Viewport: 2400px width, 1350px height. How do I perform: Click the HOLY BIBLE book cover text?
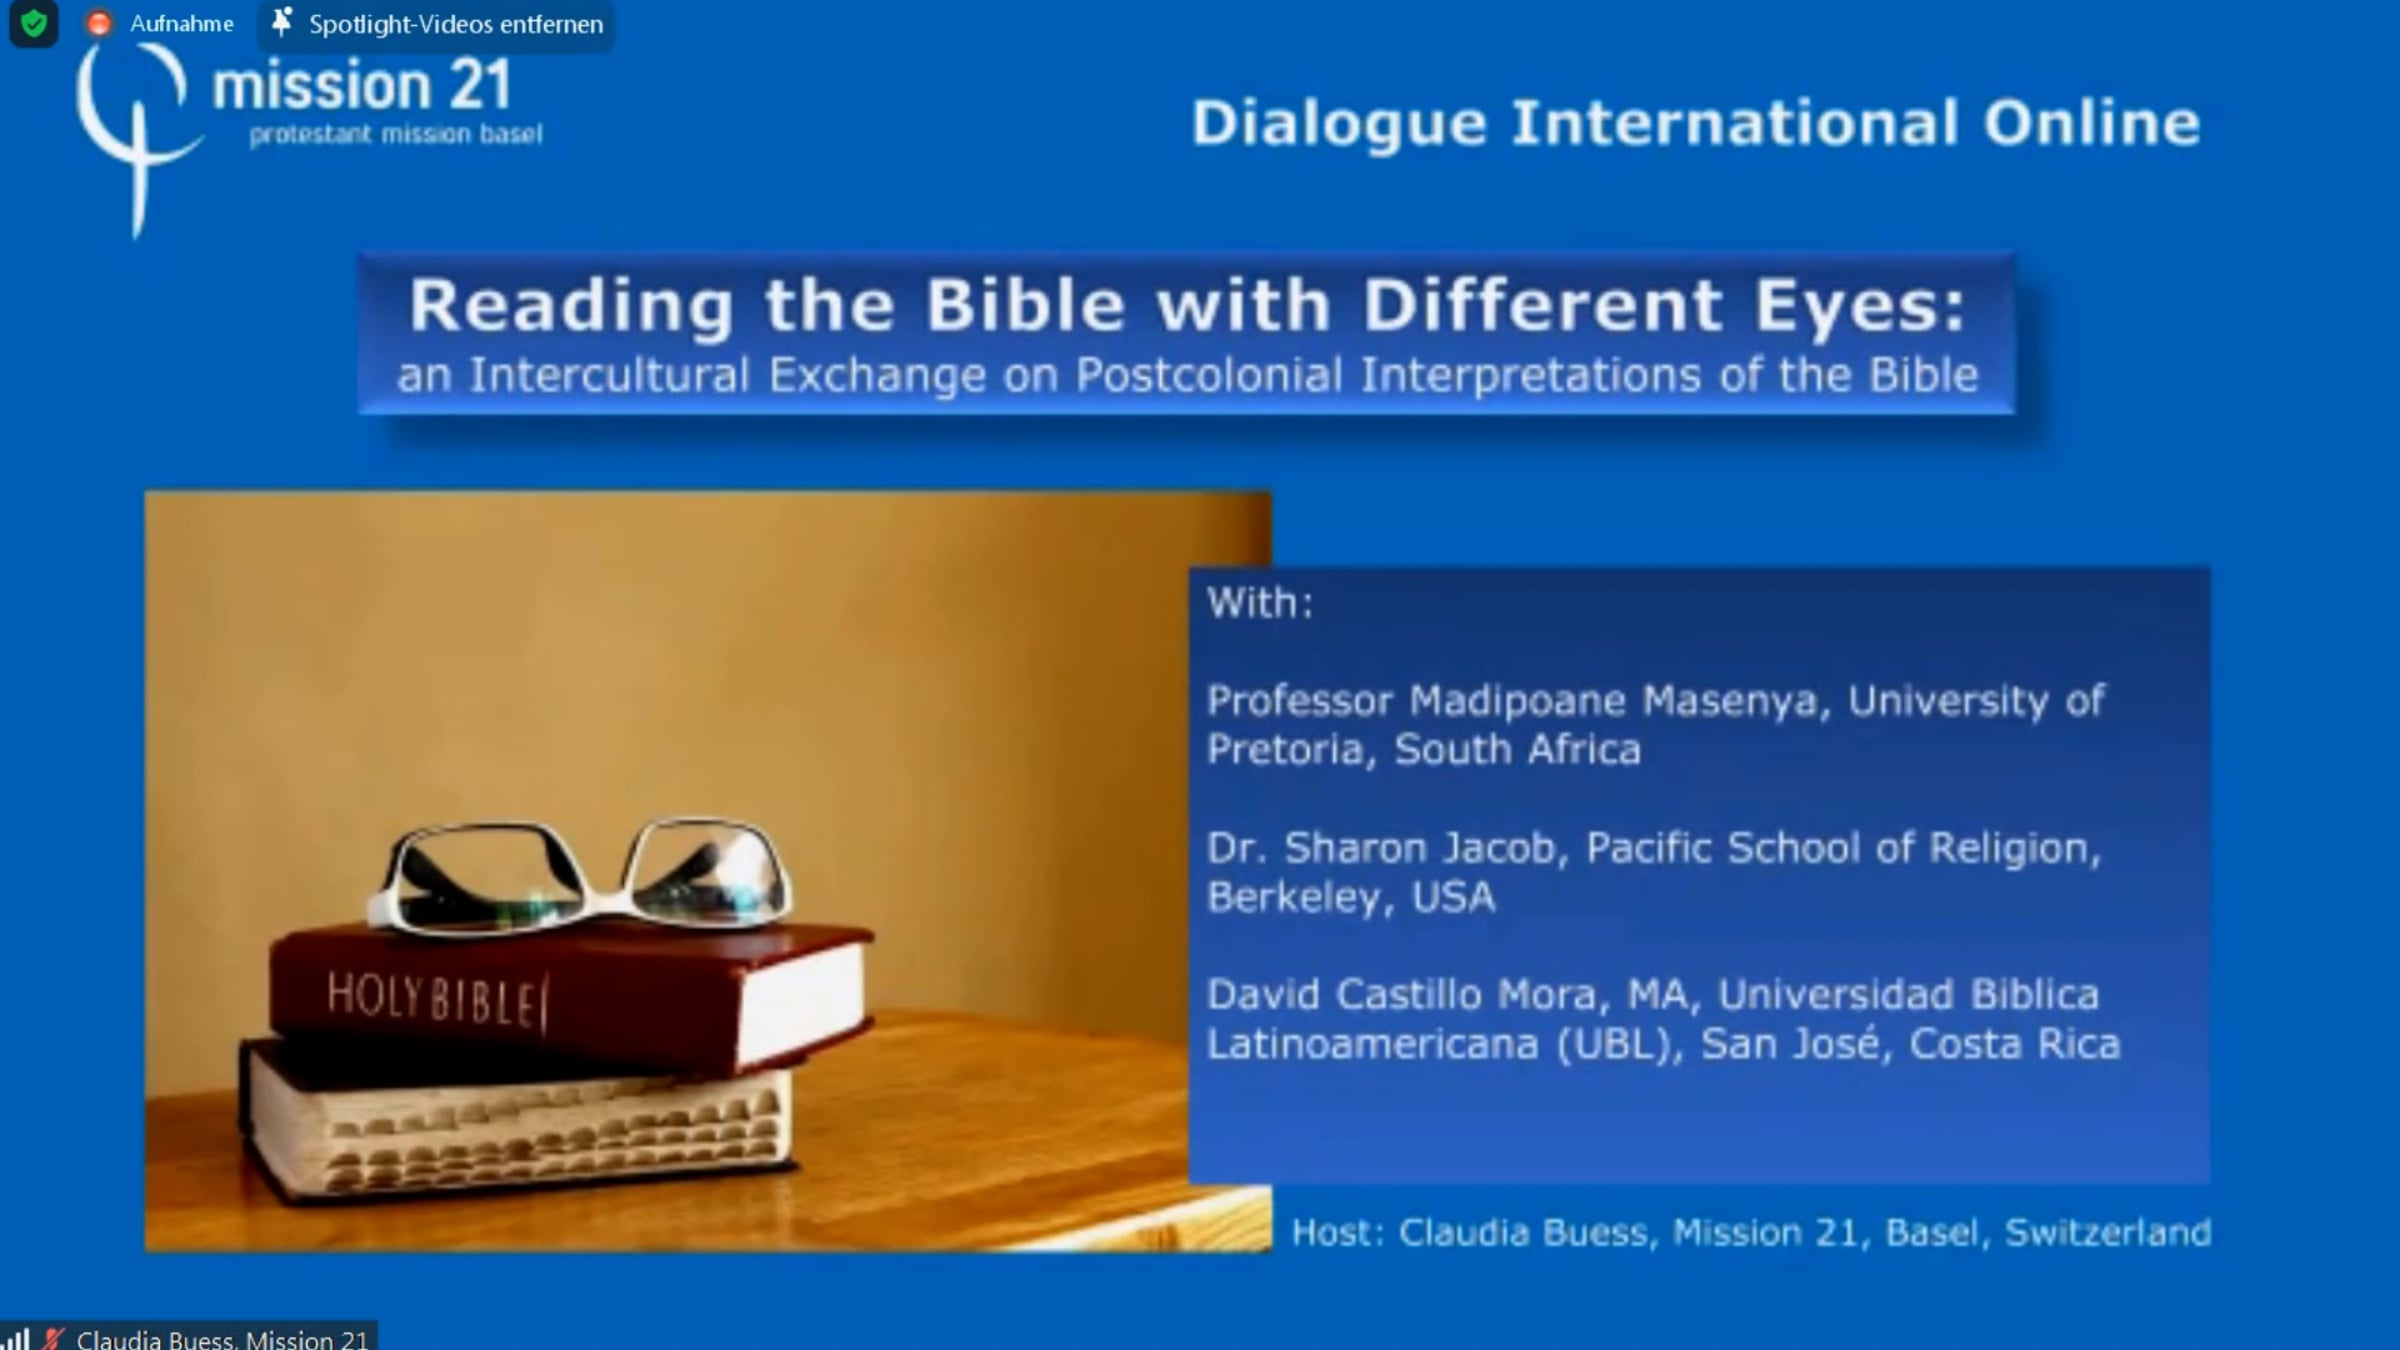437,1000
